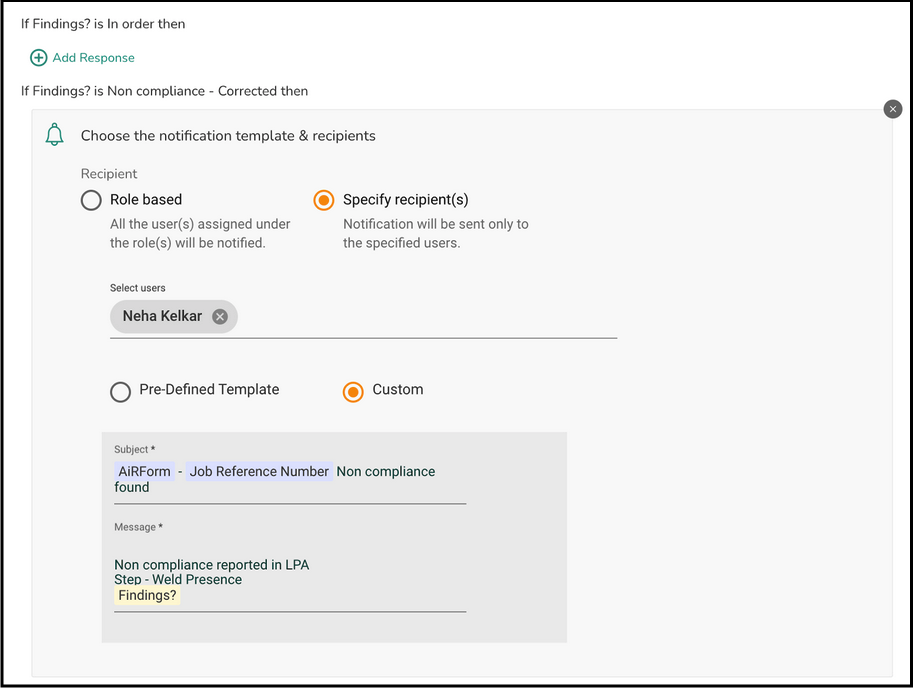The height and width of the screenshot is (689, 913).
Task: Click the Findings? tag in Message
Action: click(147, 595)
